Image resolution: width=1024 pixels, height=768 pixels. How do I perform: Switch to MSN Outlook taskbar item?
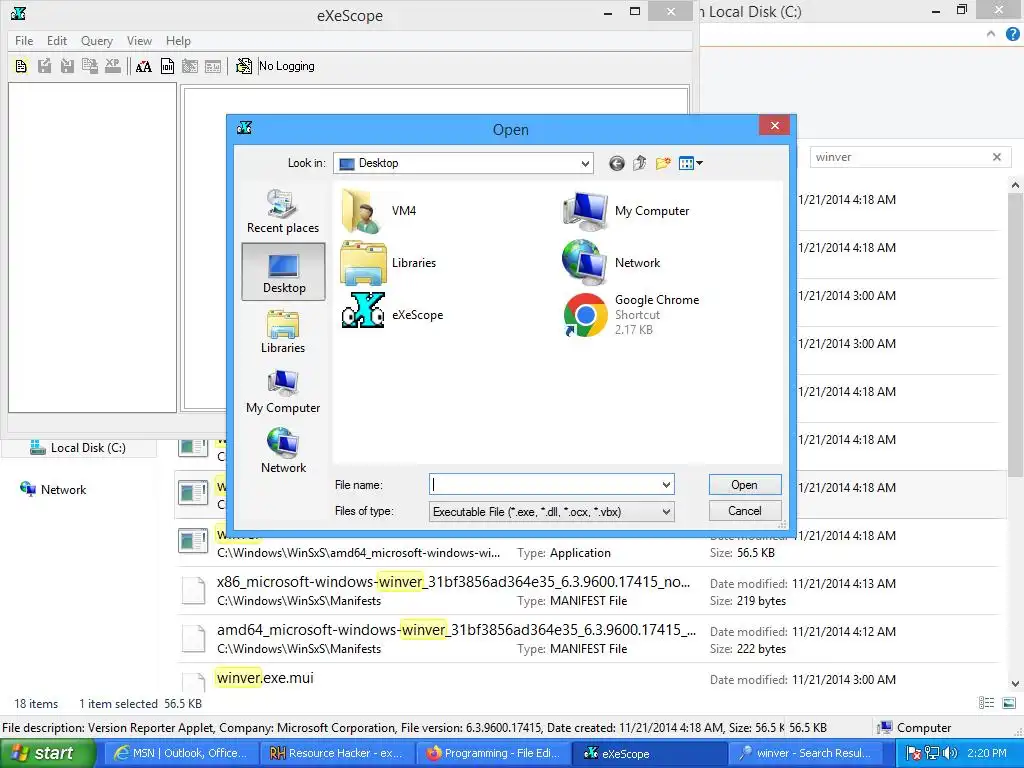[181, 753]
